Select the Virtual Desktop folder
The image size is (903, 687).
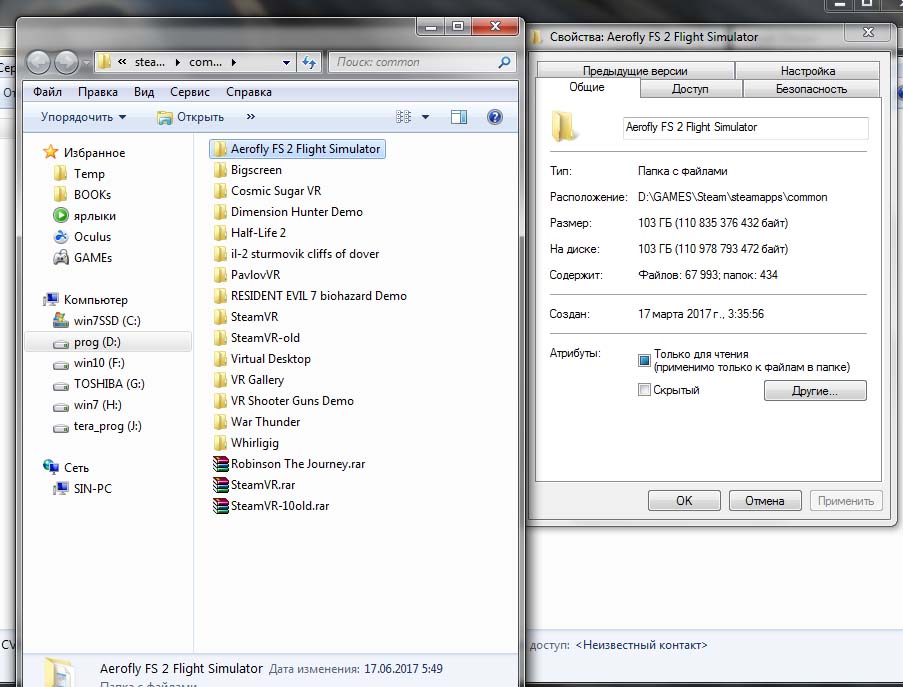tap(262, 359)
